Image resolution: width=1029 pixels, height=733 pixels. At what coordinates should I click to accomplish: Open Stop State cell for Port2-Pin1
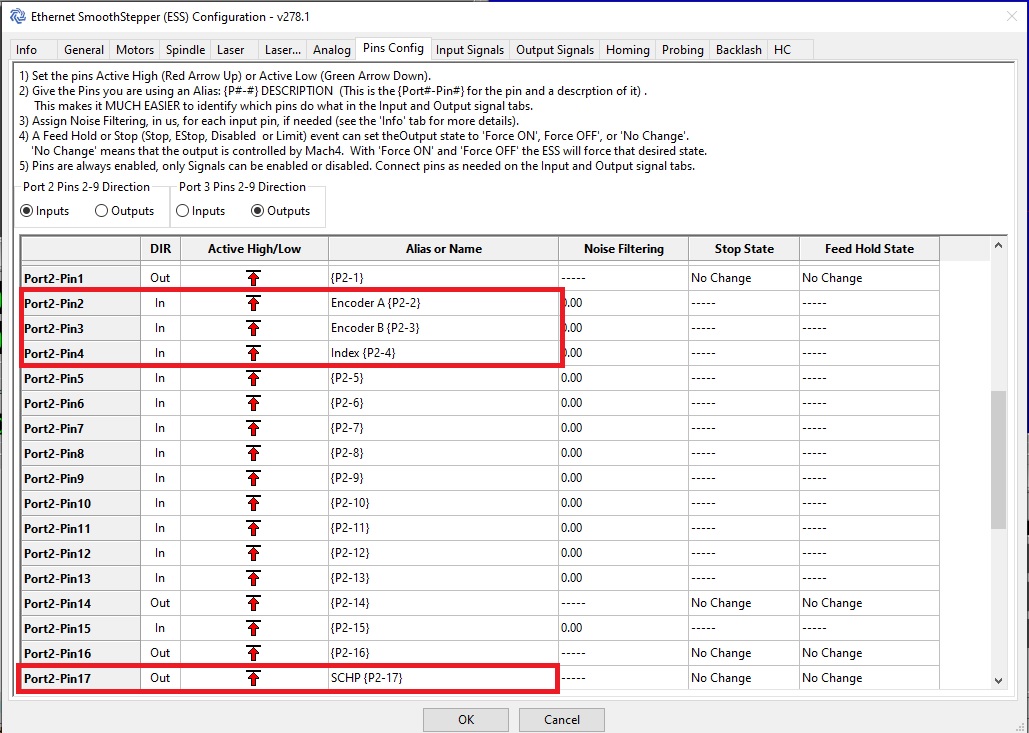point(743,278)
